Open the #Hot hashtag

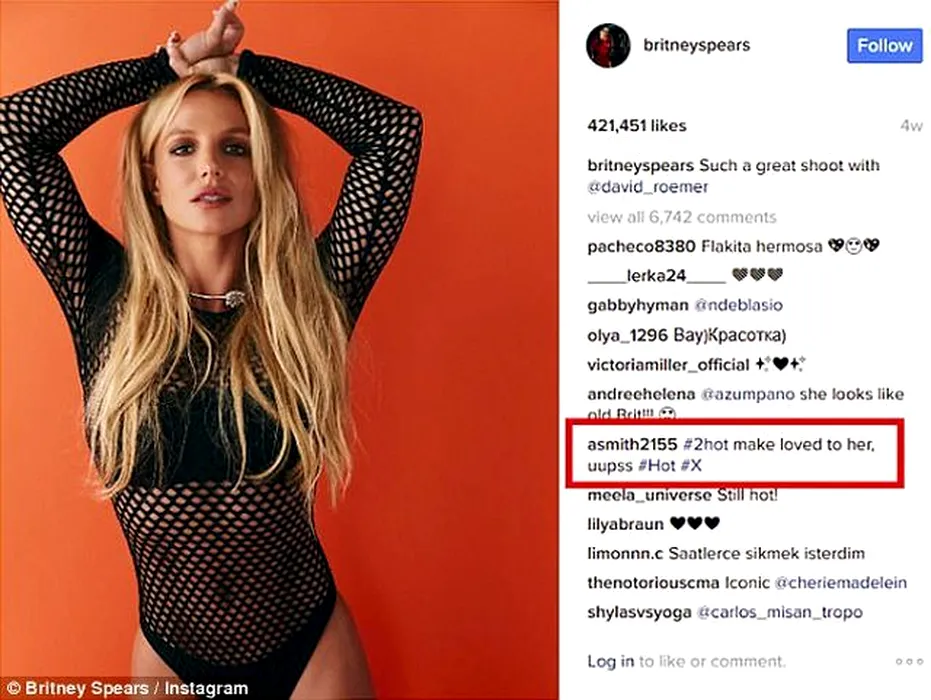point(657,465)
